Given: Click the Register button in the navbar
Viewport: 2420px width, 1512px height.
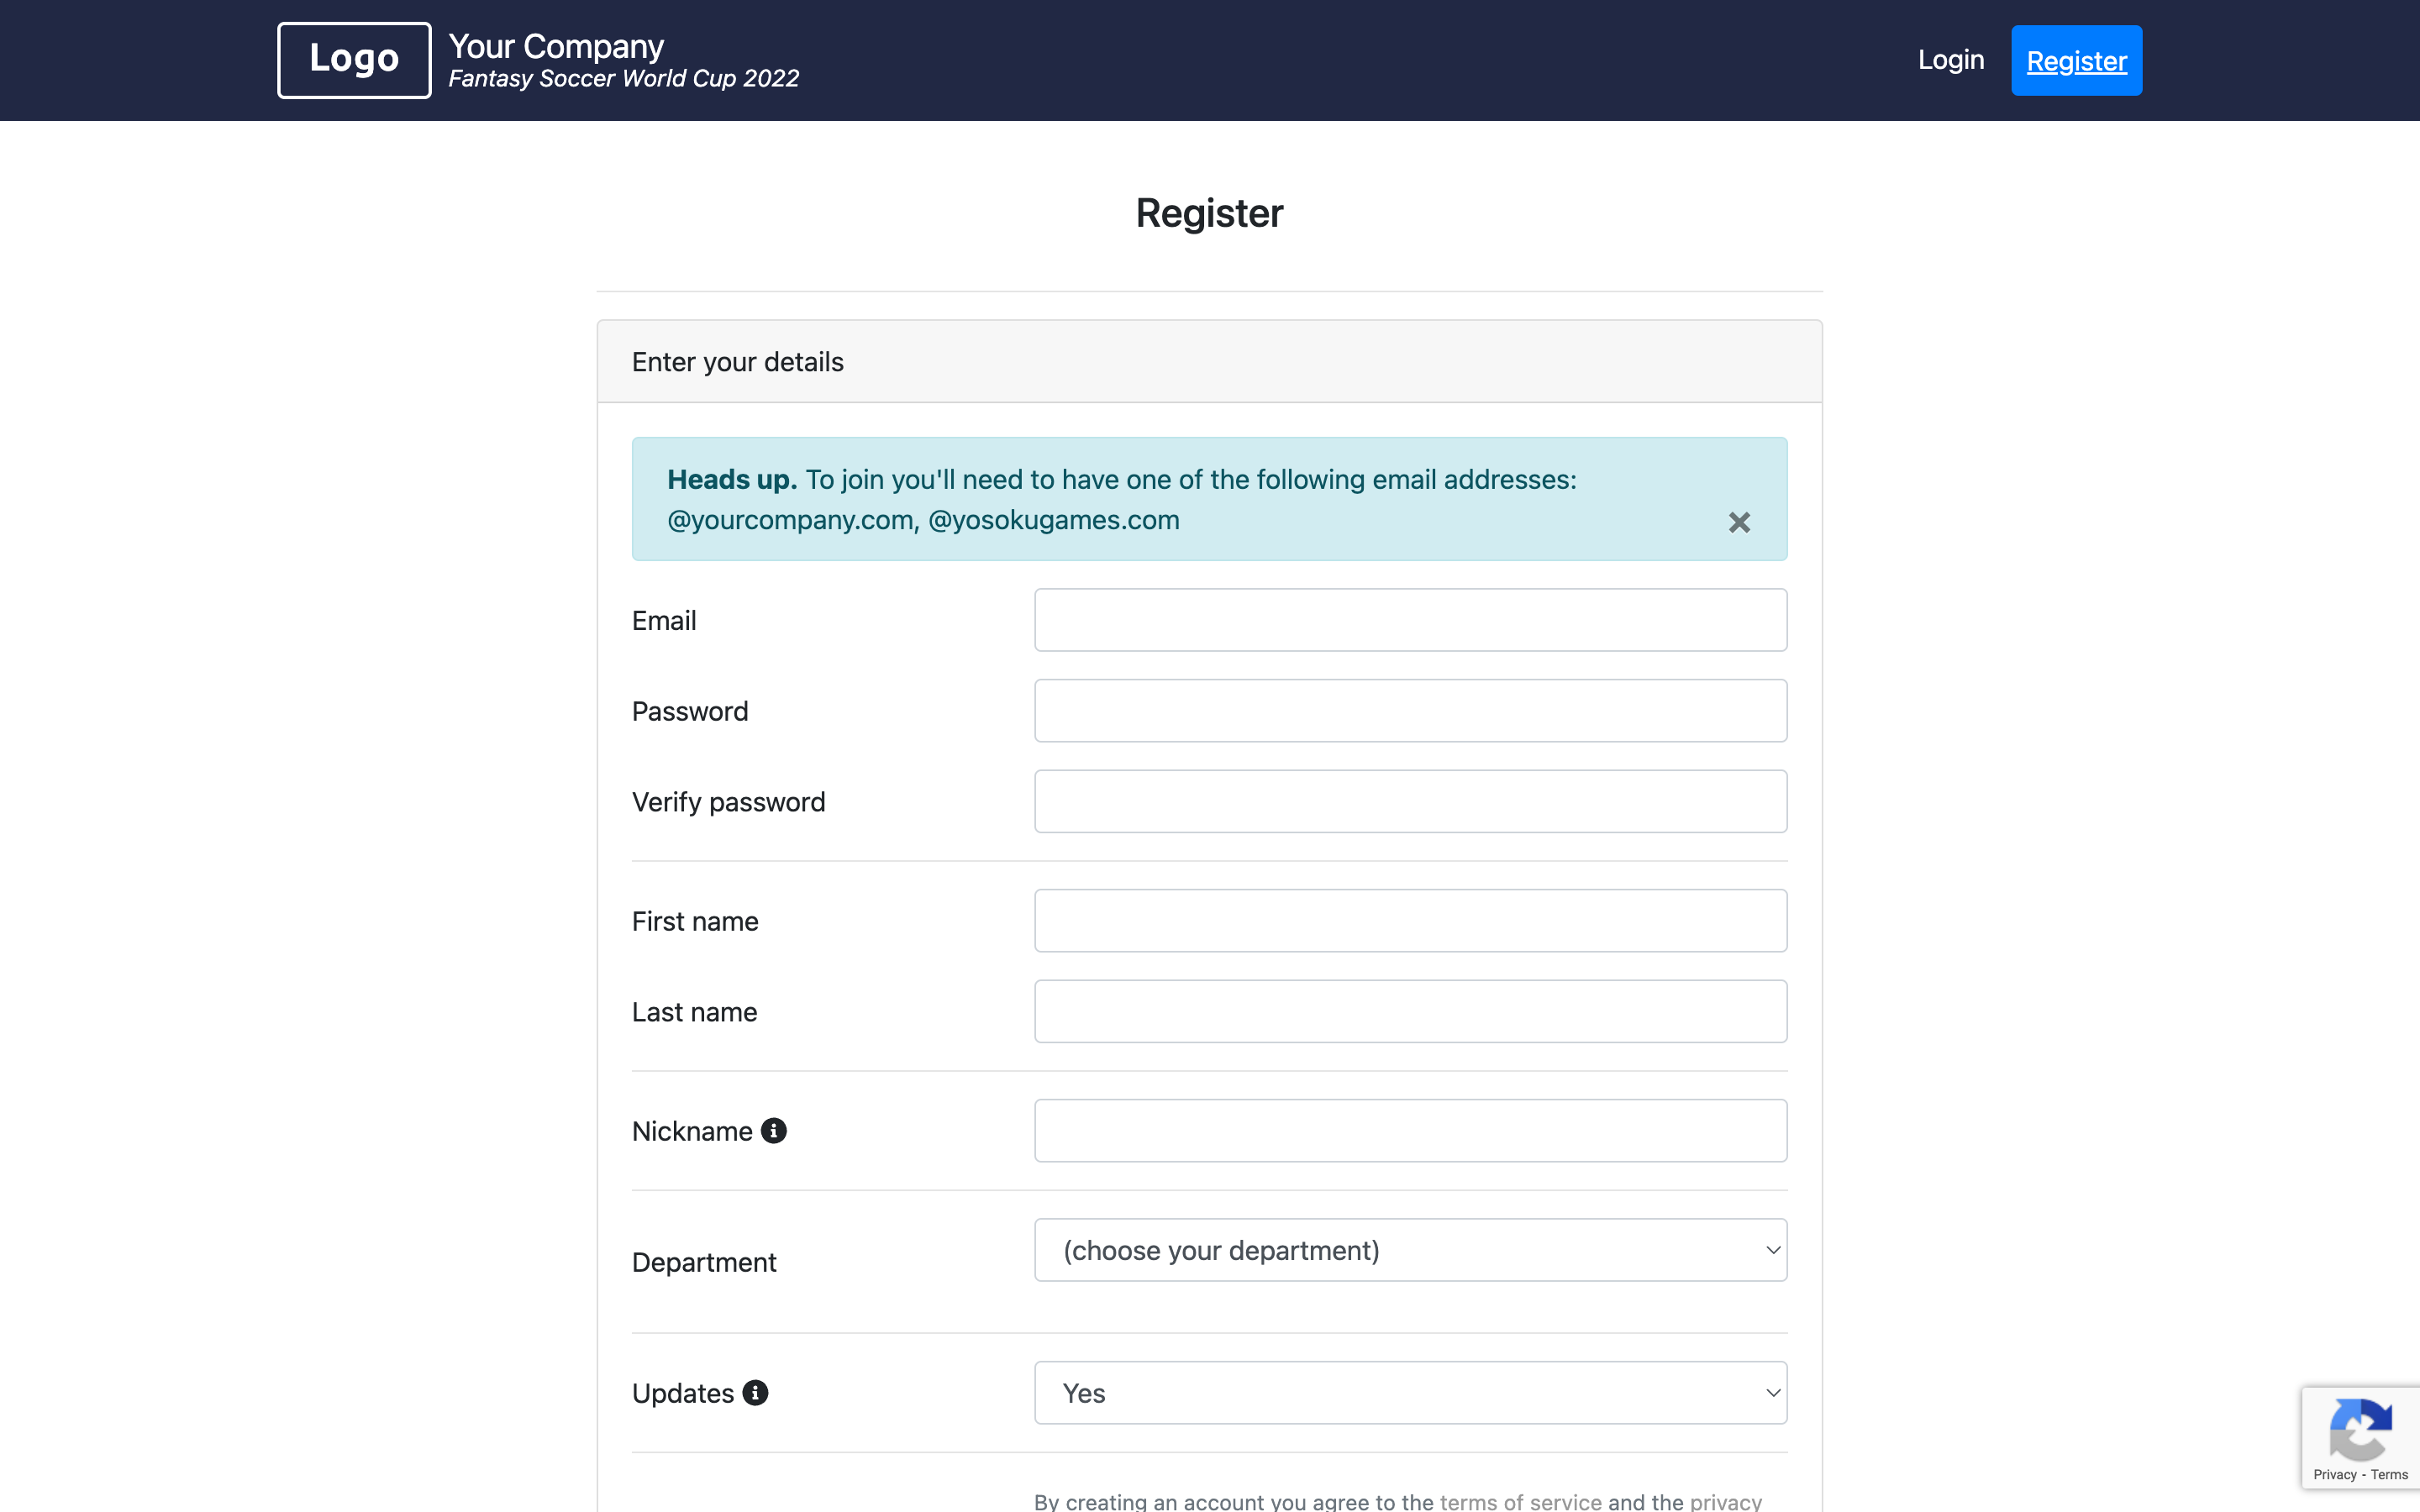Looking at the screenshot, I should pos(2077,60).
